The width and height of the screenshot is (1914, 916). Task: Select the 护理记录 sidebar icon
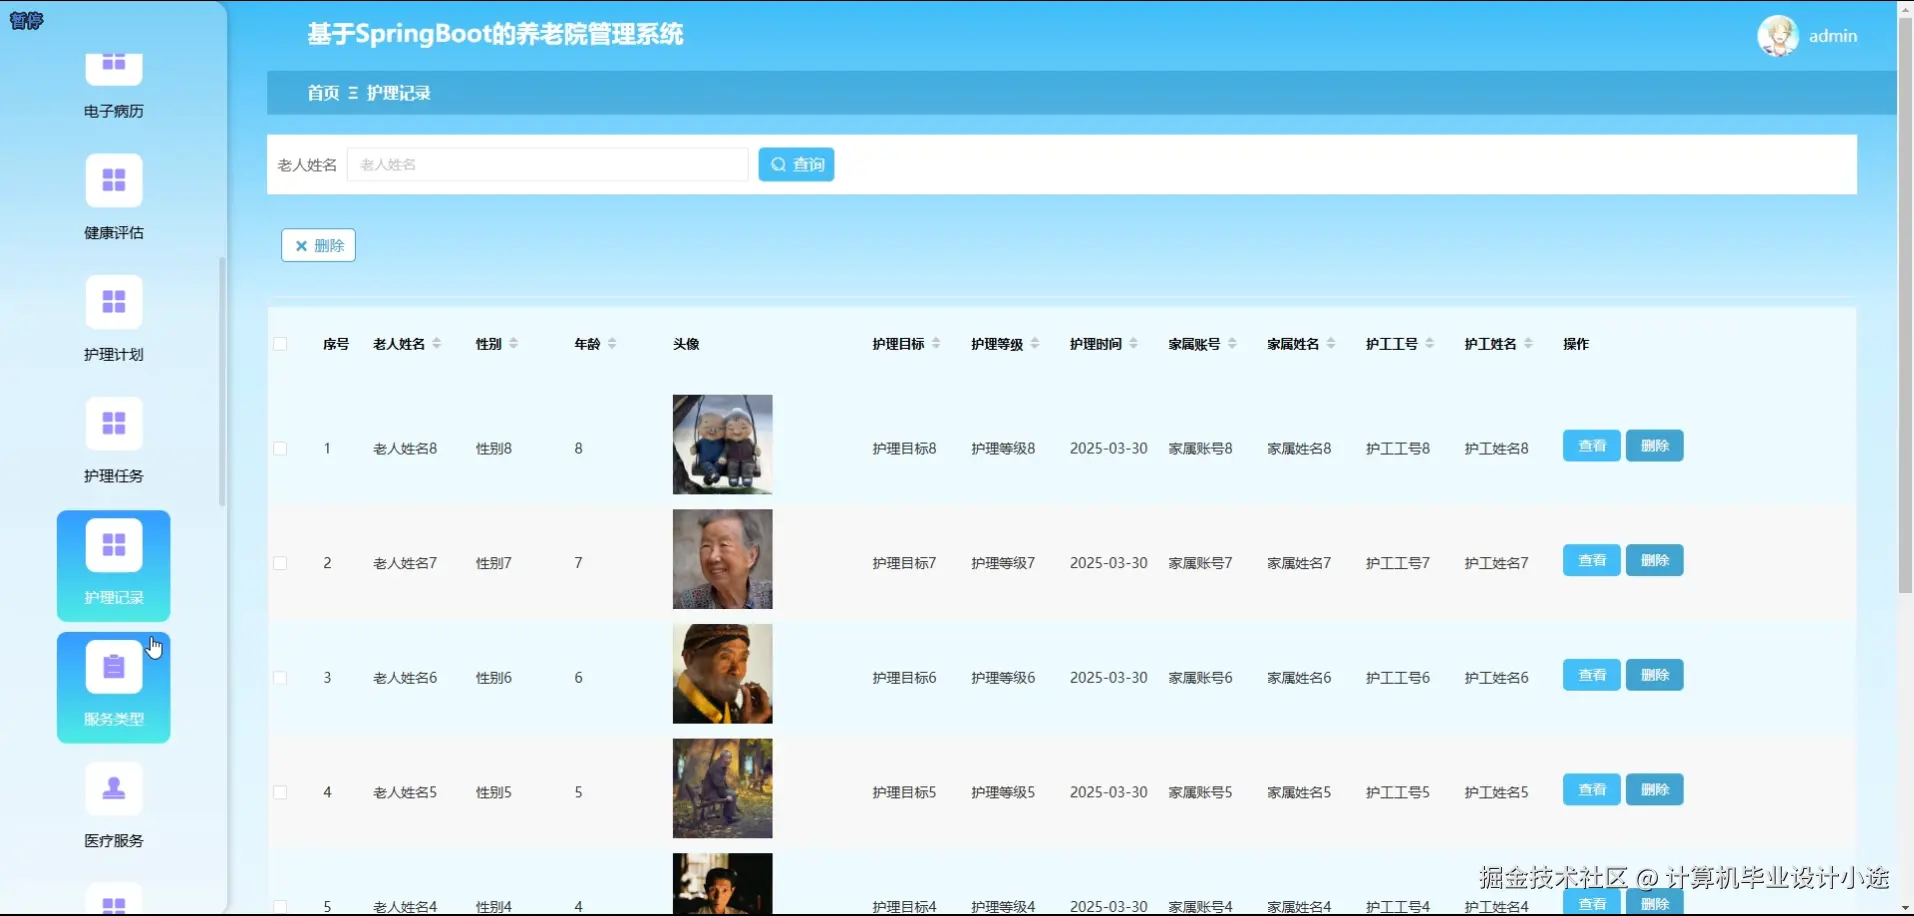point(114,546)
